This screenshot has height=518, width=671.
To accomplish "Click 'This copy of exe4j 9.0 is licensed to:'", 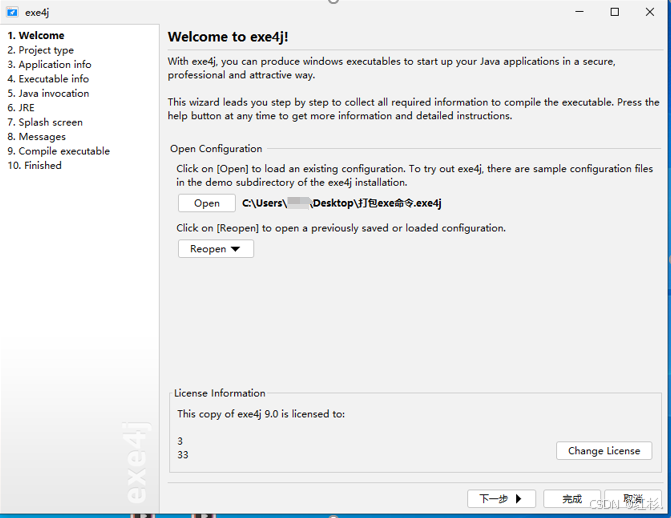I will click(x=261, y=414).
